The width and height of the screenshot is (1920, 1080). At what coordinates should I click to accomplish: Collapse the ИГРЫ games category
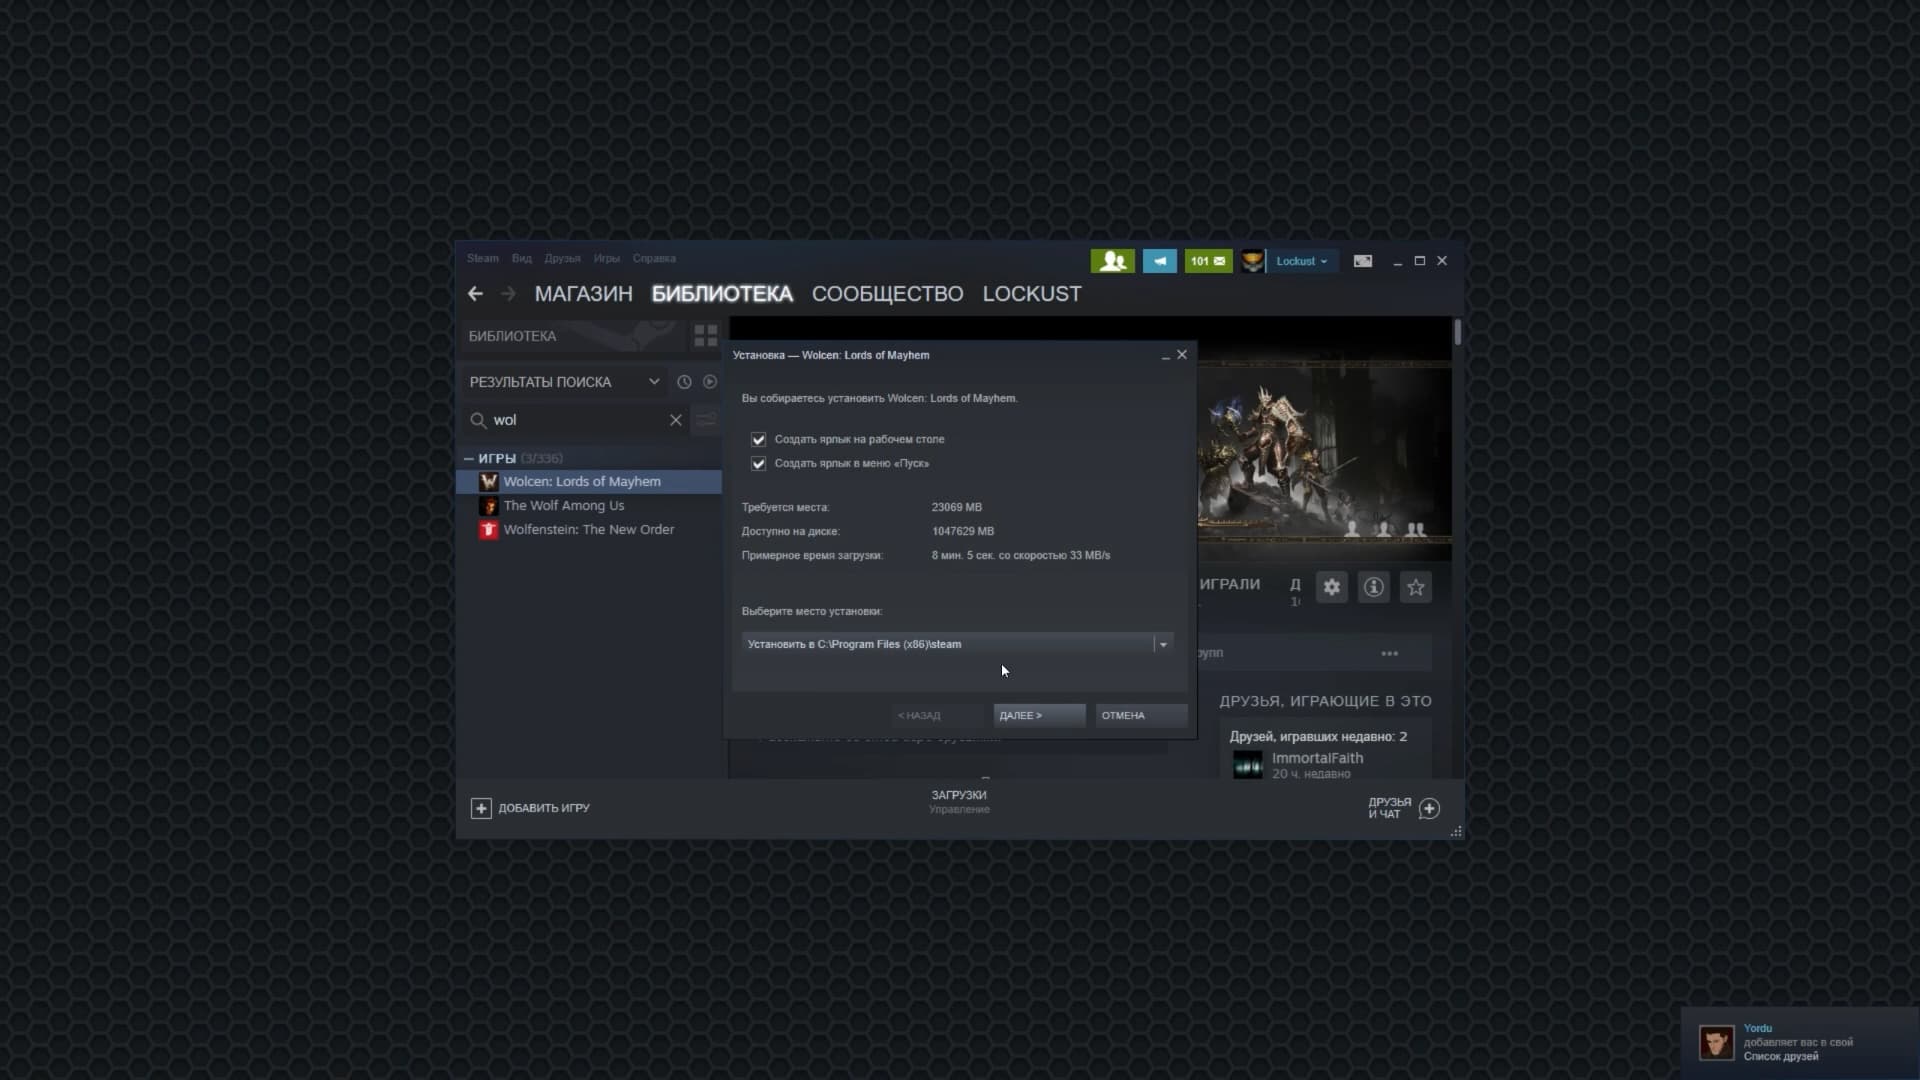pyautogui.click(x=469, y=459)
